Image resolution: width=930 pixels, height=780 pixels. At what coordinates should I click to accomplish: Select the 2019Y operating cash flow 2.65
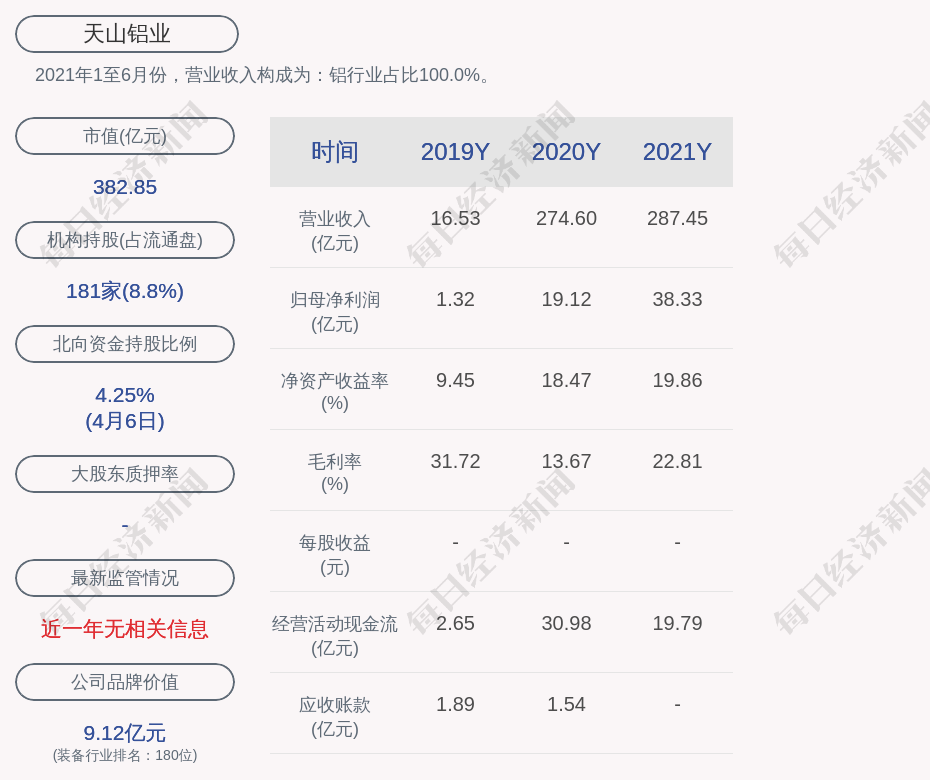pyautogui.click(x=456, y=623)
